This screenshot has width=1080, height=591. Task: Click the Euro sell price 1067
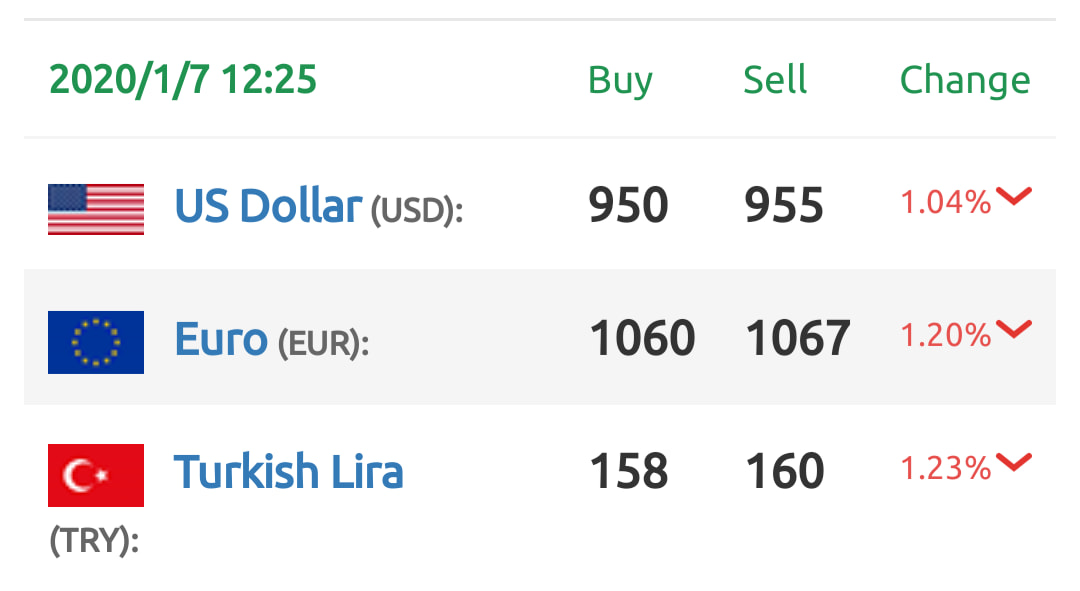click(x=798, y=338)
